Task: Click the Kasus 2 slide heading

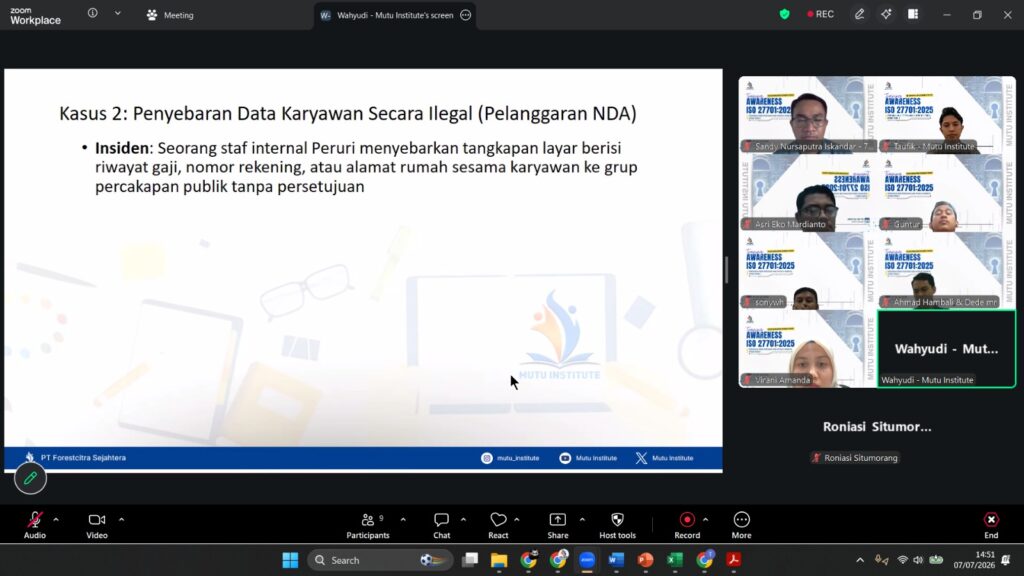Action: coord(347,114)
